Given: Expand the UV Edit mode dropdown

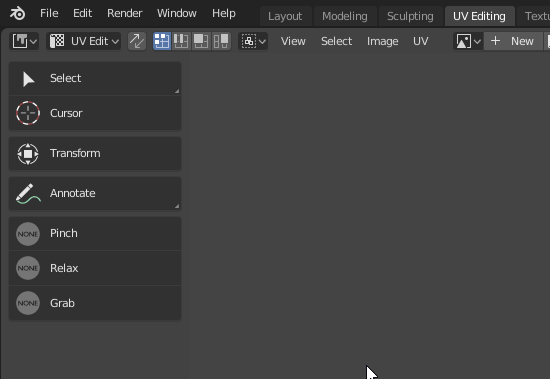Looking at the screenshot, I should click(x=83, y=41).
